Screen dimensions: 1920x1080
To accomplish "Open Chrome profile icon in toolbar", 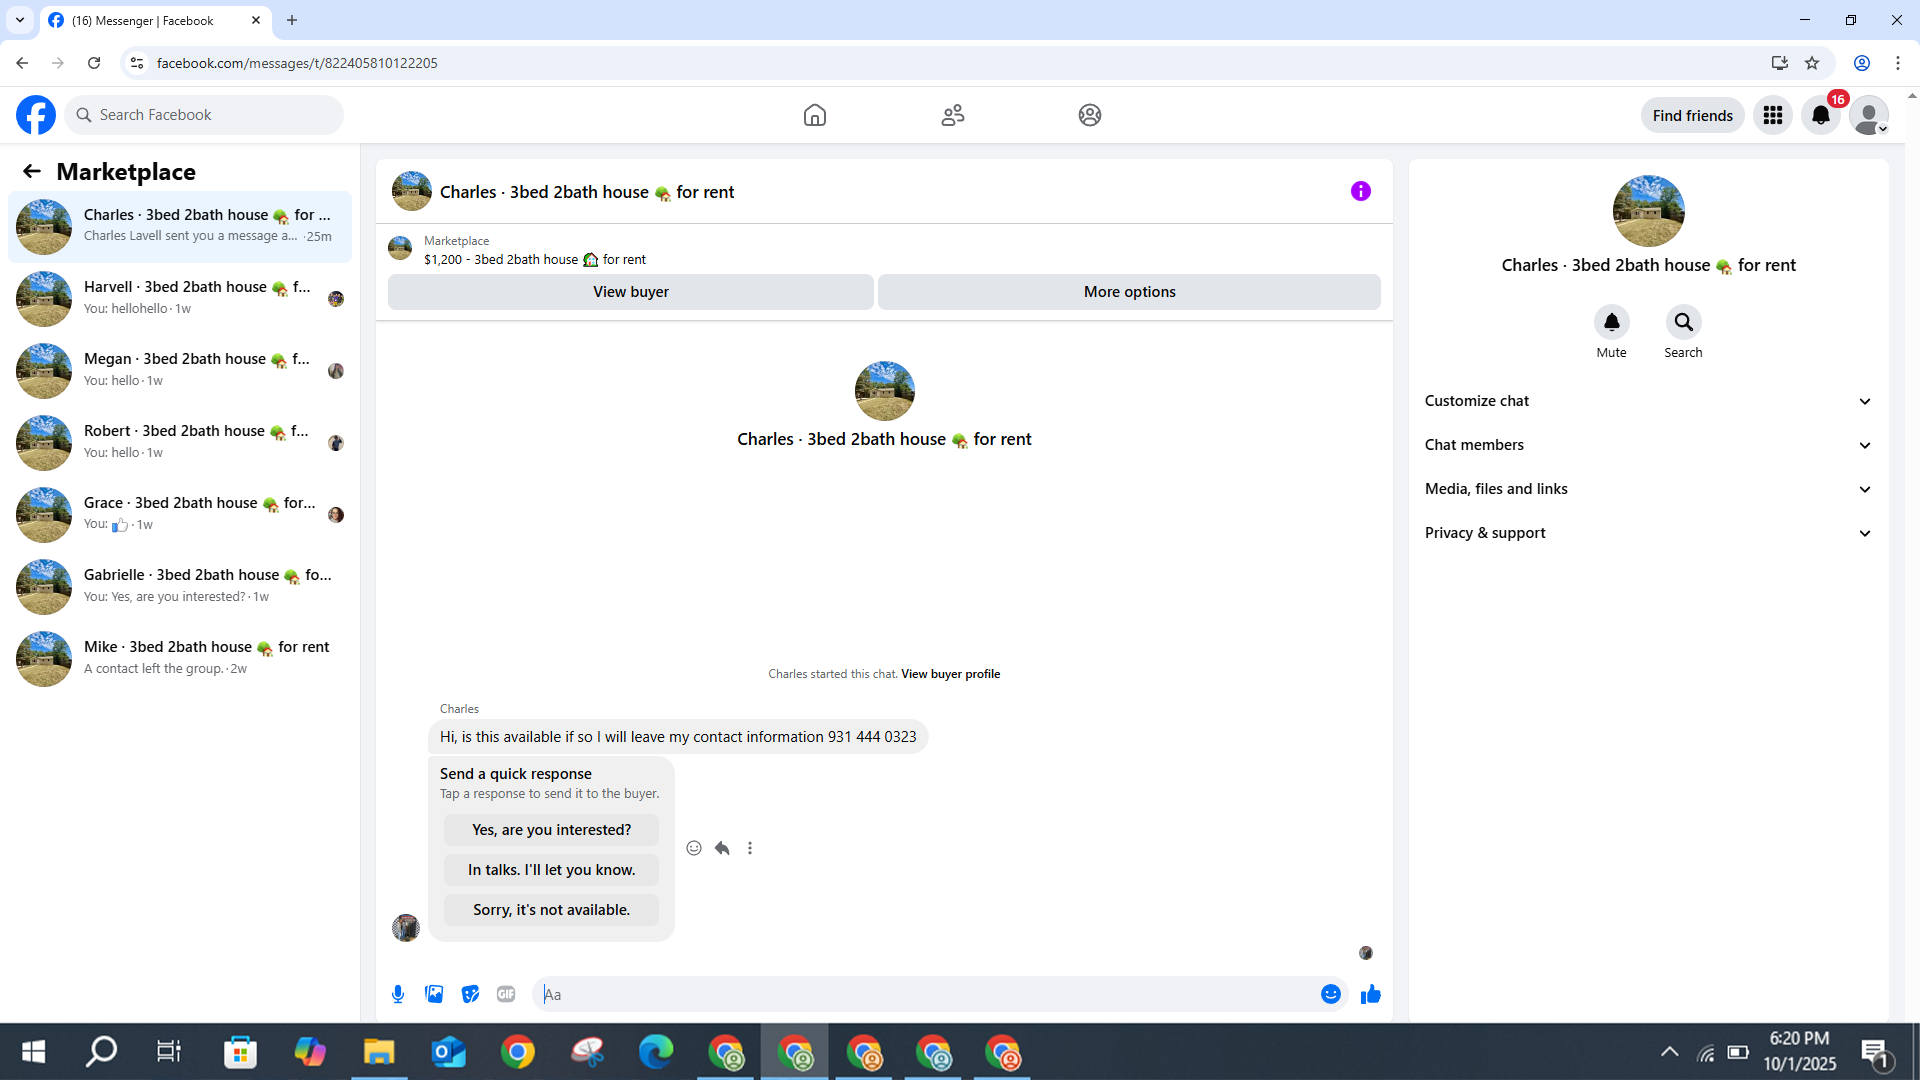I will click(1862, 63).
